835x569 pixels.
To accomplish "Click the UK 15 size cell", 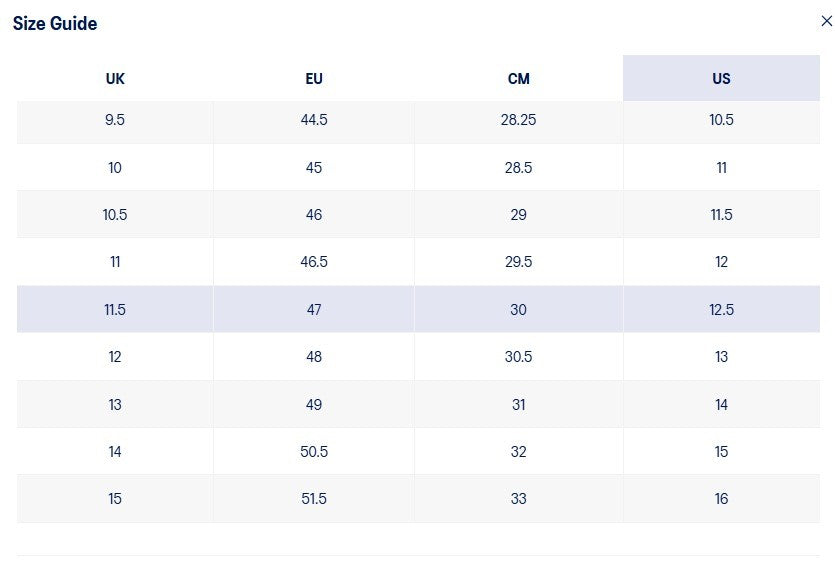I will click(115, 499).
